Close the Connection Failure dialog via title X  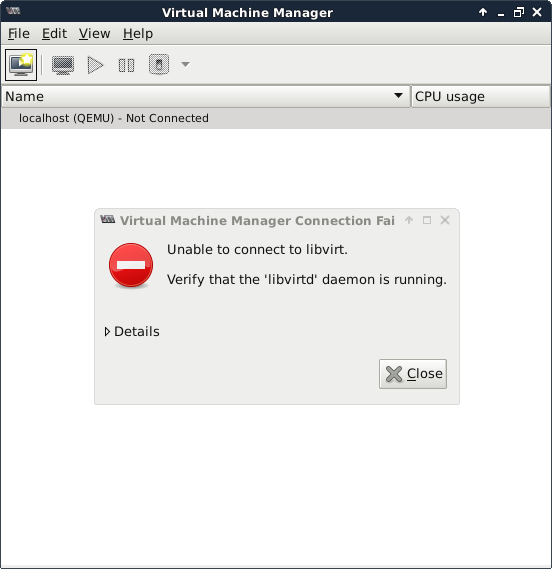pos(445,220)
